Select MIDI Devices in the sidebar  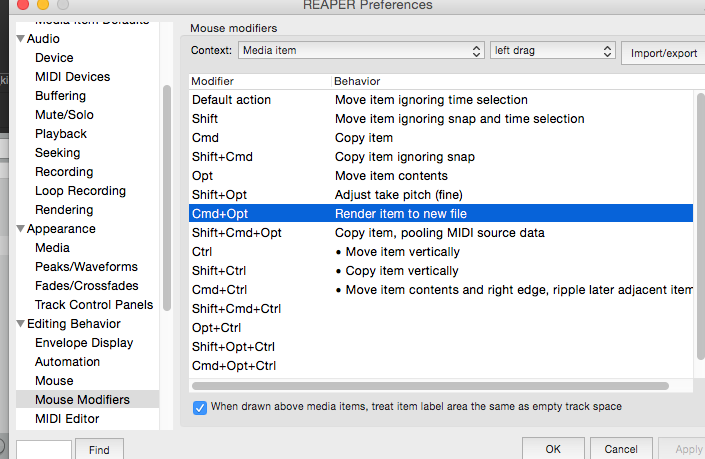coord(72,77)
